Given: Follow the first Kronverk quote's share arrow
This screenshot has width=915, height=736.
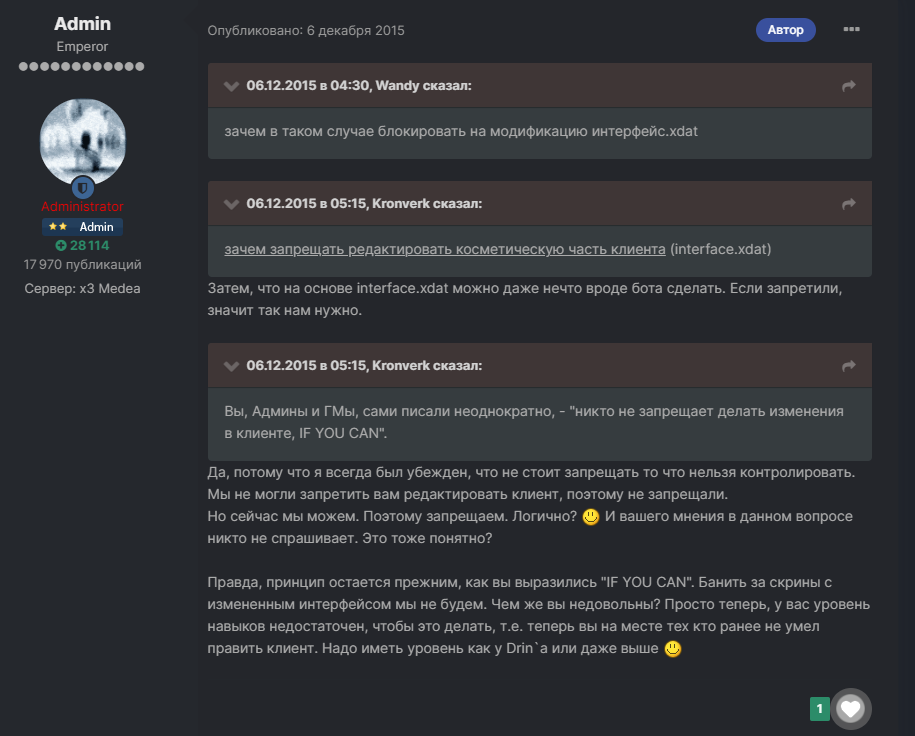Looking at the screenshot, I should (848, 204).
